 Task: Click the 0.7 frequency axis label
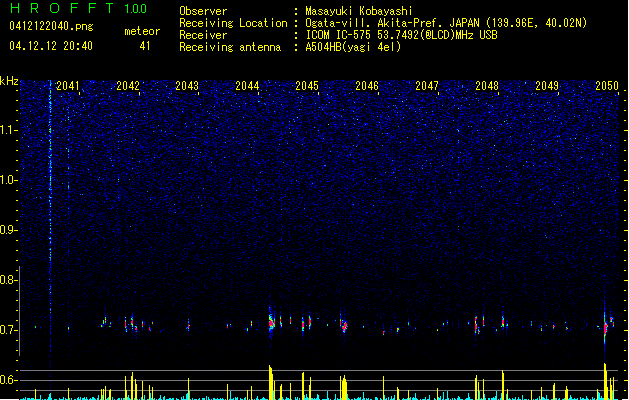click(x=8, y=330)
